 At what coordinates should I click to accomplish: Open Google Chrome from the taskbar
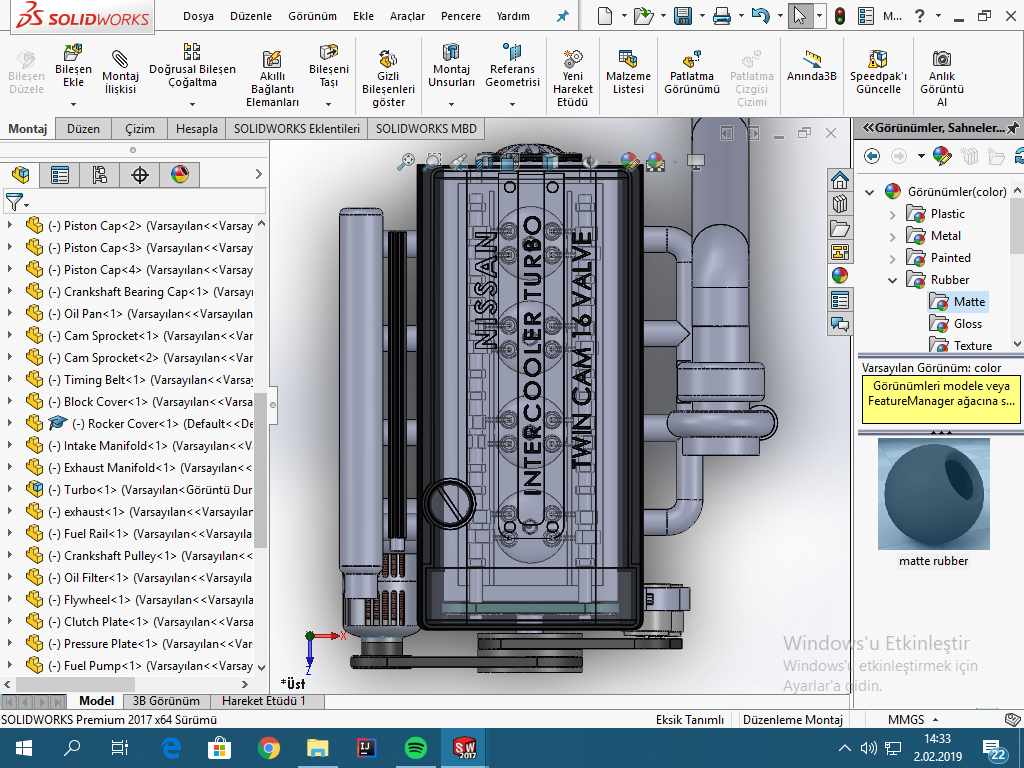pos(268,748)
